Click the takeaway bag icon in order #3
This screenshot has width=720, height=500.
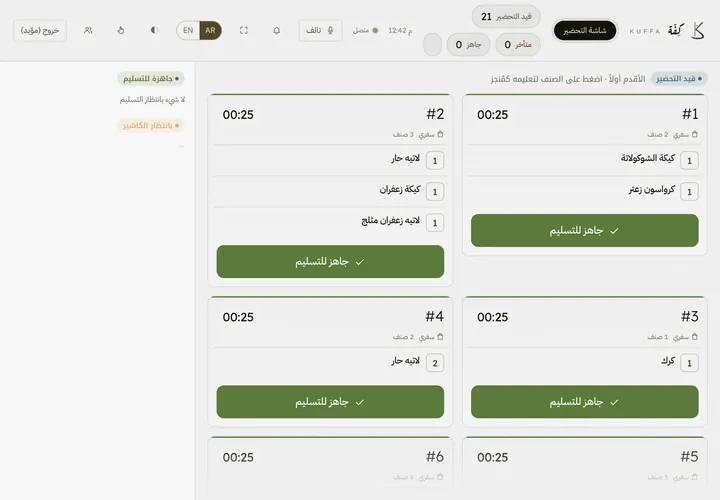[x=695, y=337]
